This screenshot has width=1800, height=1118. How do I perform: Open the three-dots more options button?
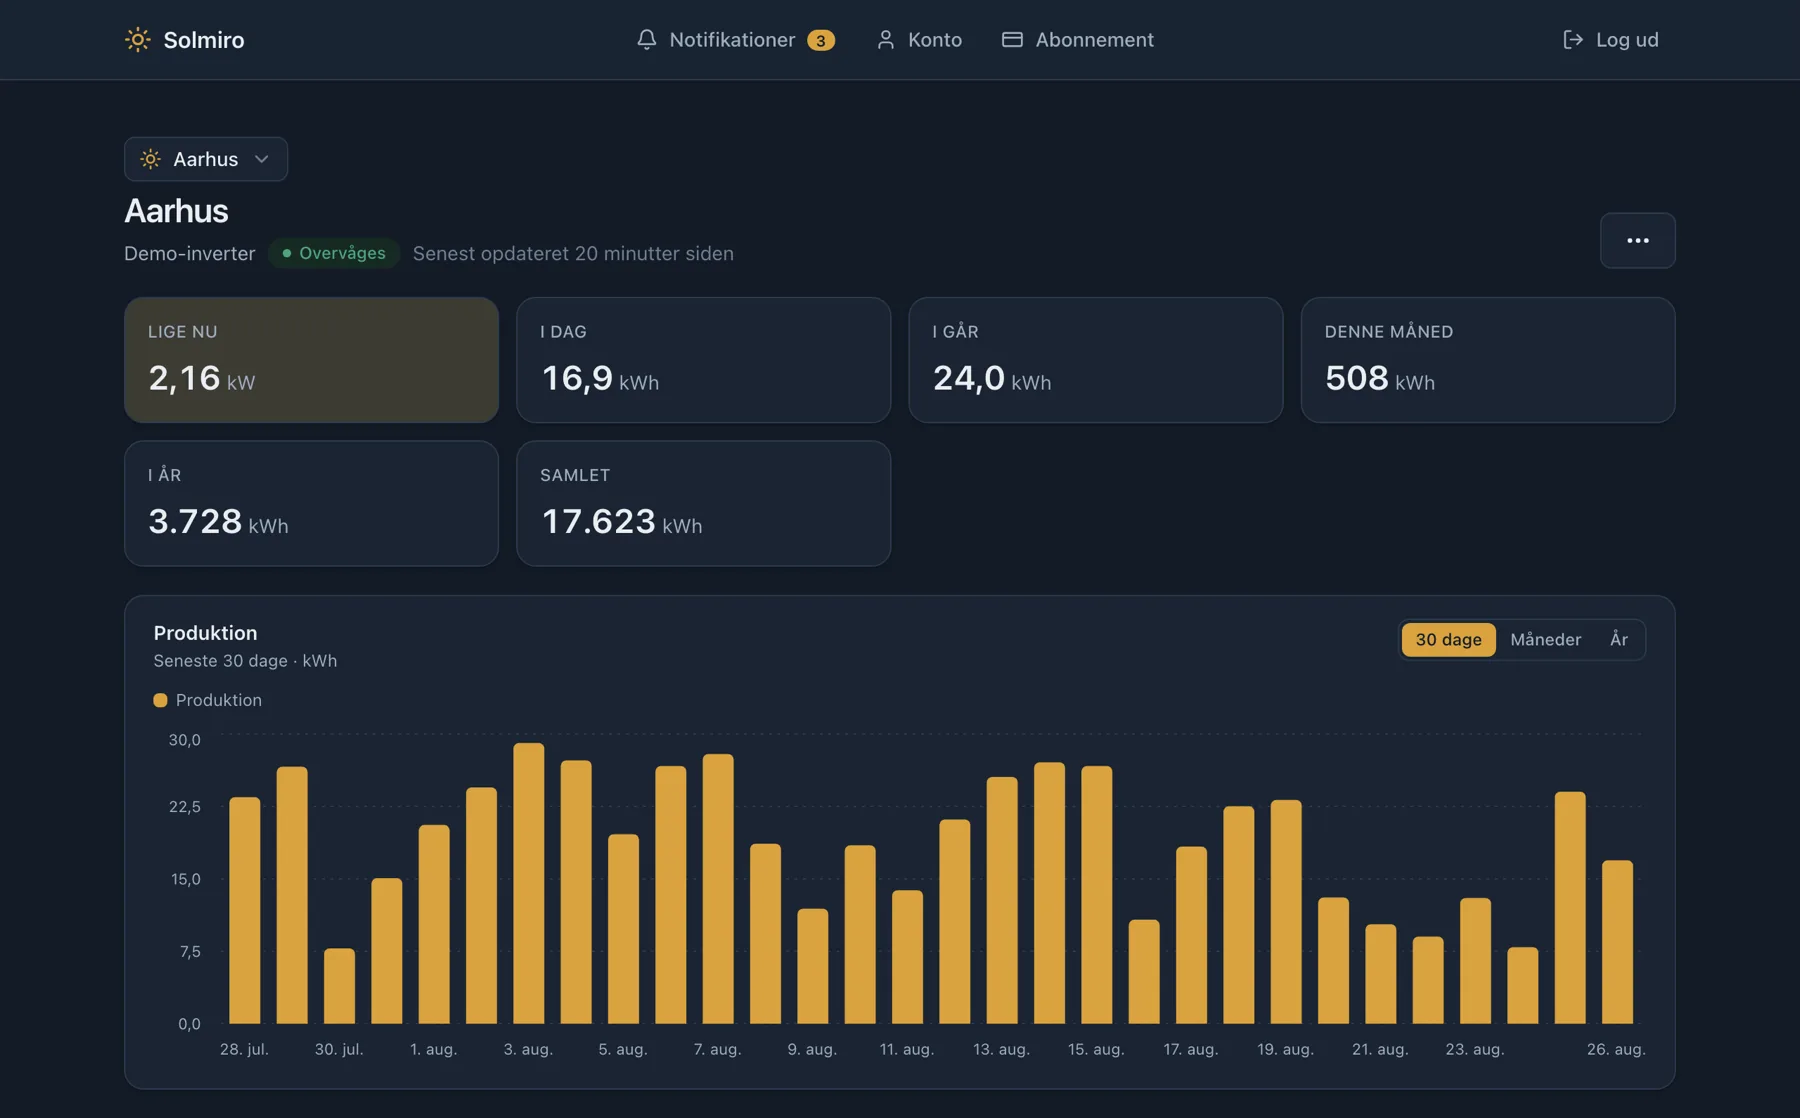pos(1637,240)
